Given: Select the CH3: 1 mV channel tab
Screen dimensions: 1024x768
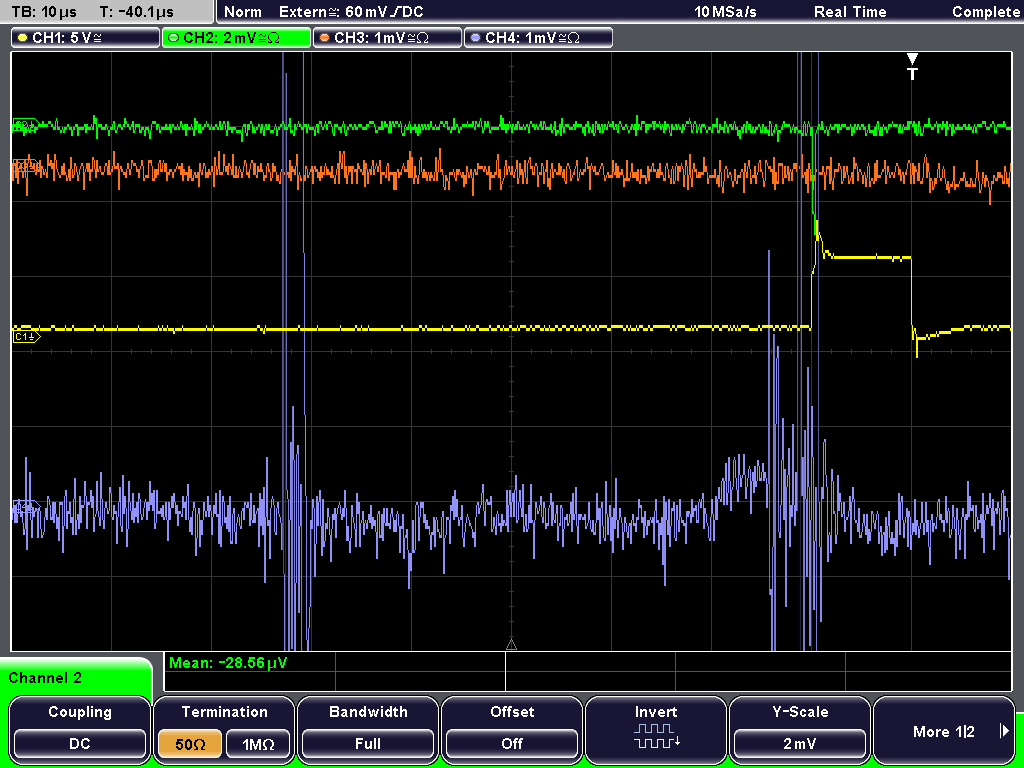Looking at the screenshot, I should coord(387,38).
